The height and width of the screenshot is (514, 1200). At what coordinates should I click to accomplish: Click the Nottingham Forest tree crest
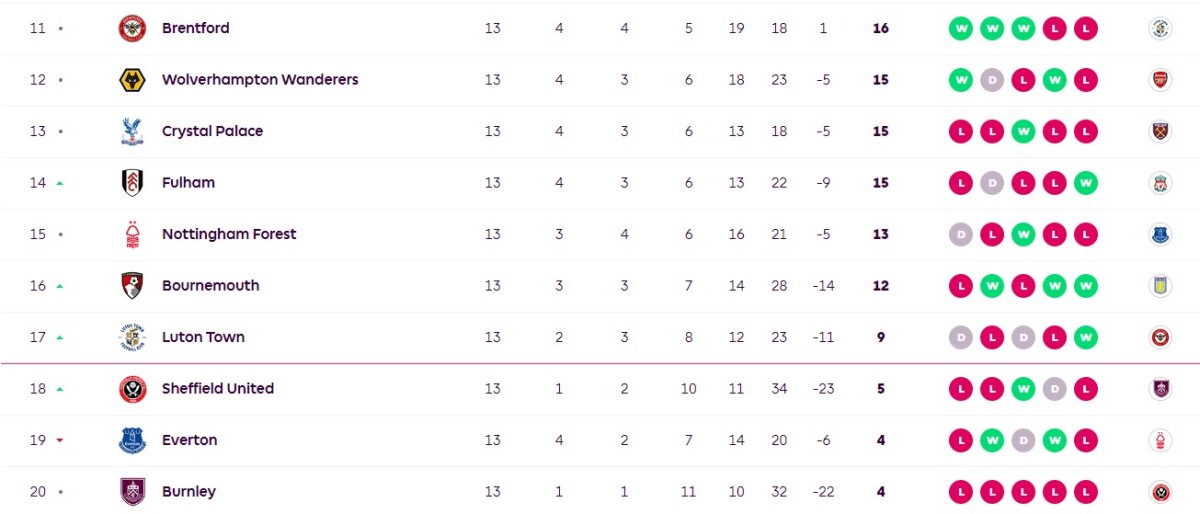[x=132, y=235]
